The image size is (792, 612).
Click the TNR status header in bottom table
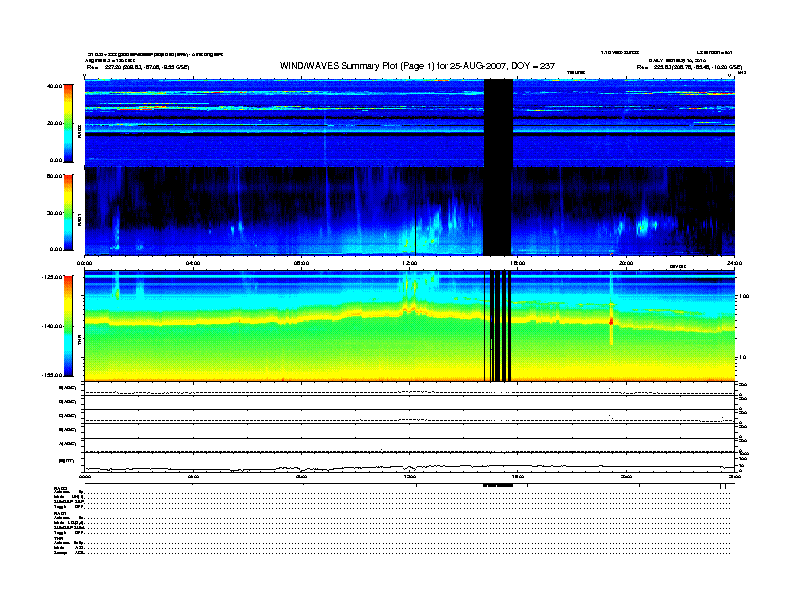(x=58, y=538)
